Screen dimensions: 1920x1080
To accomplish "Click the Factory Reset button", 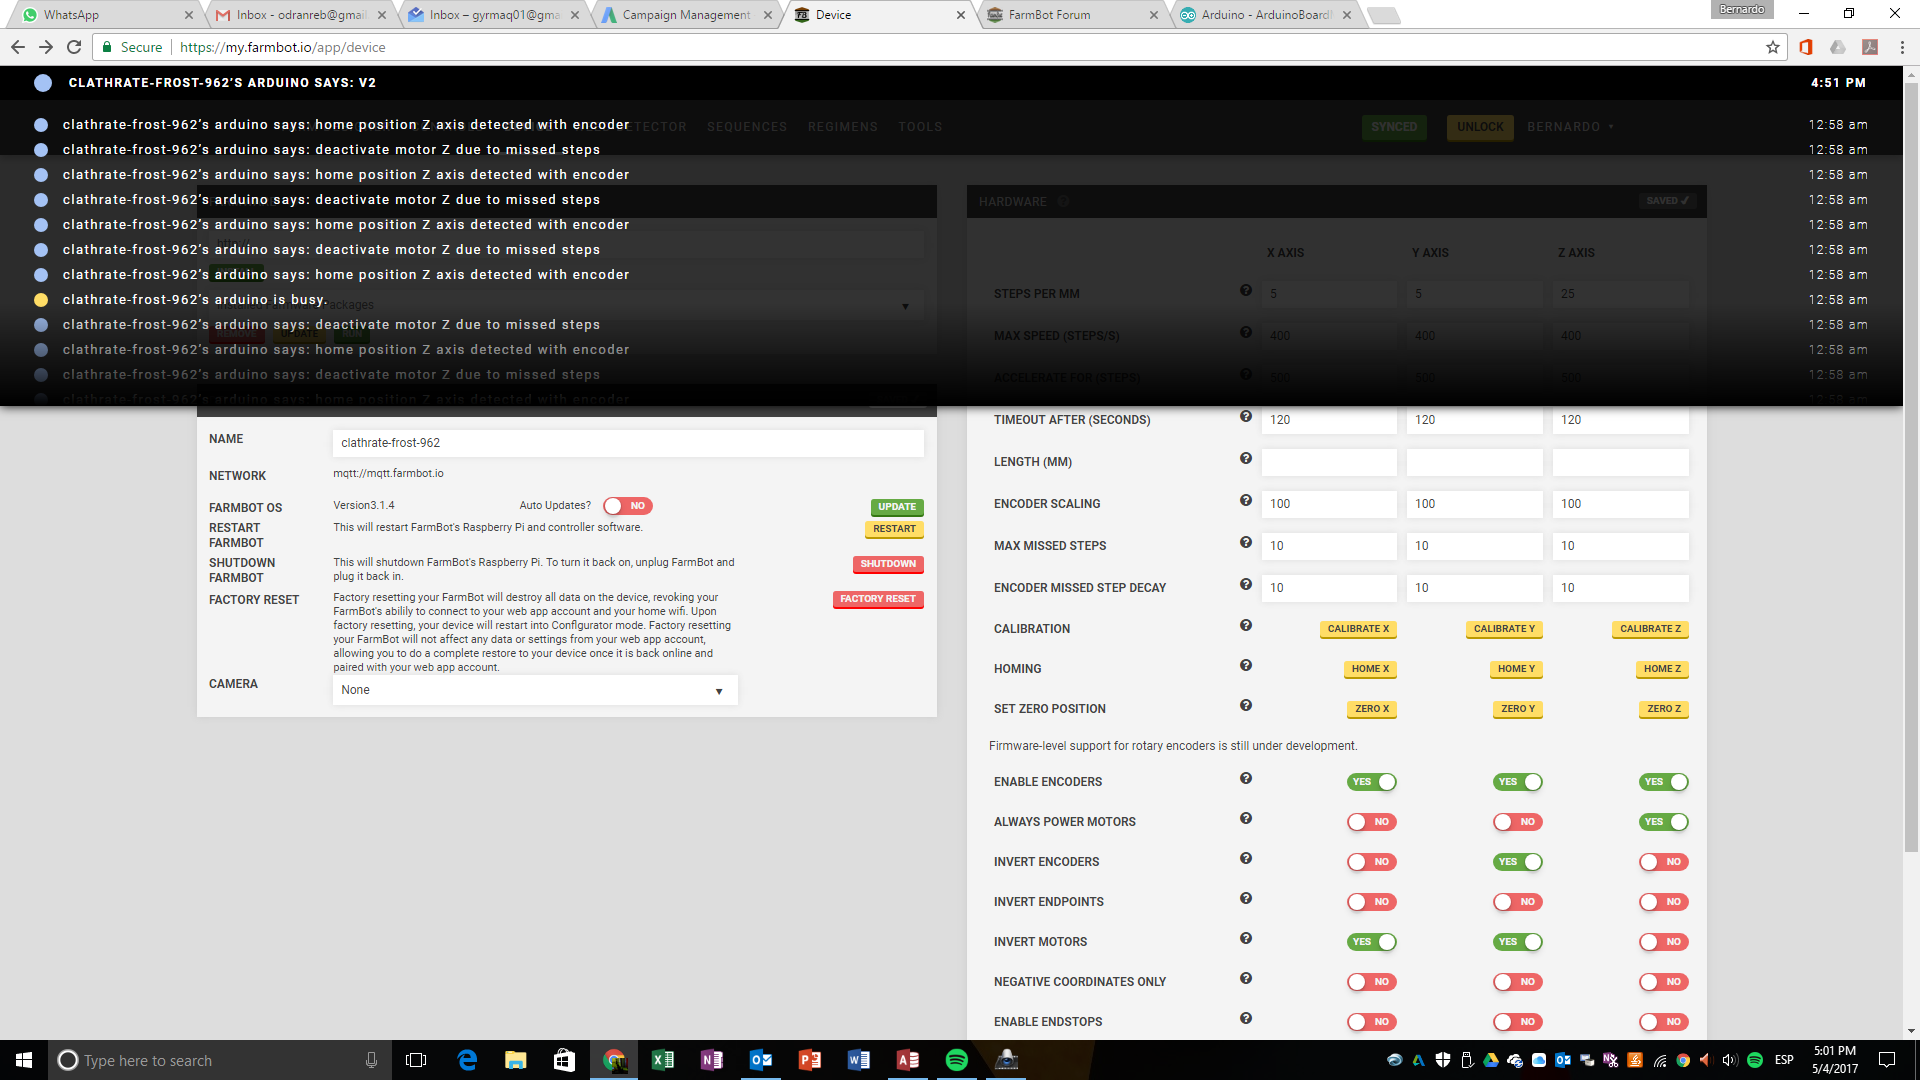I will tap(878, 599).
